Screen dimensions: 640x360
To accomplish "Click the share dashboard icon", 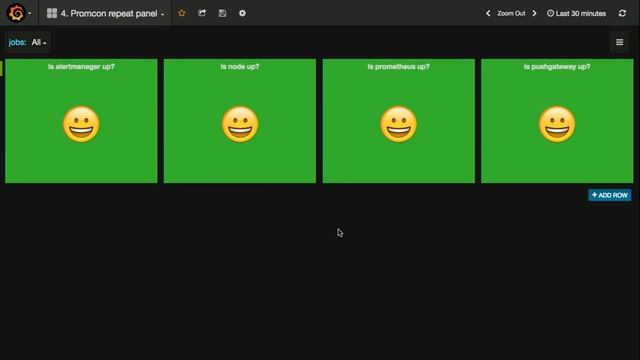I will tap(202, 13).
